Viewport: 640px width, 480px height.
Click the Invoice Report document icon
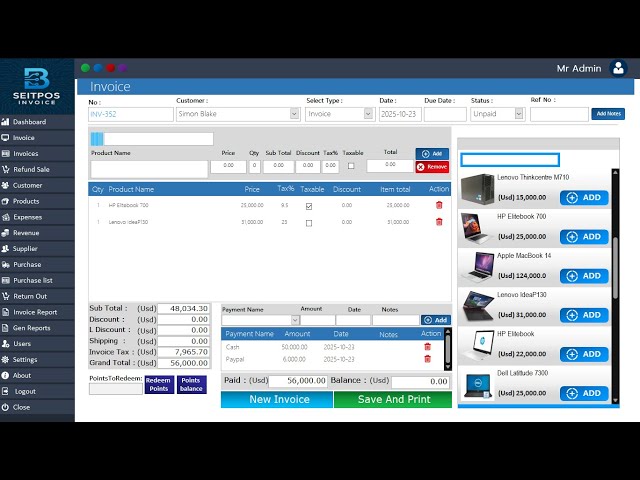(5, 312)
